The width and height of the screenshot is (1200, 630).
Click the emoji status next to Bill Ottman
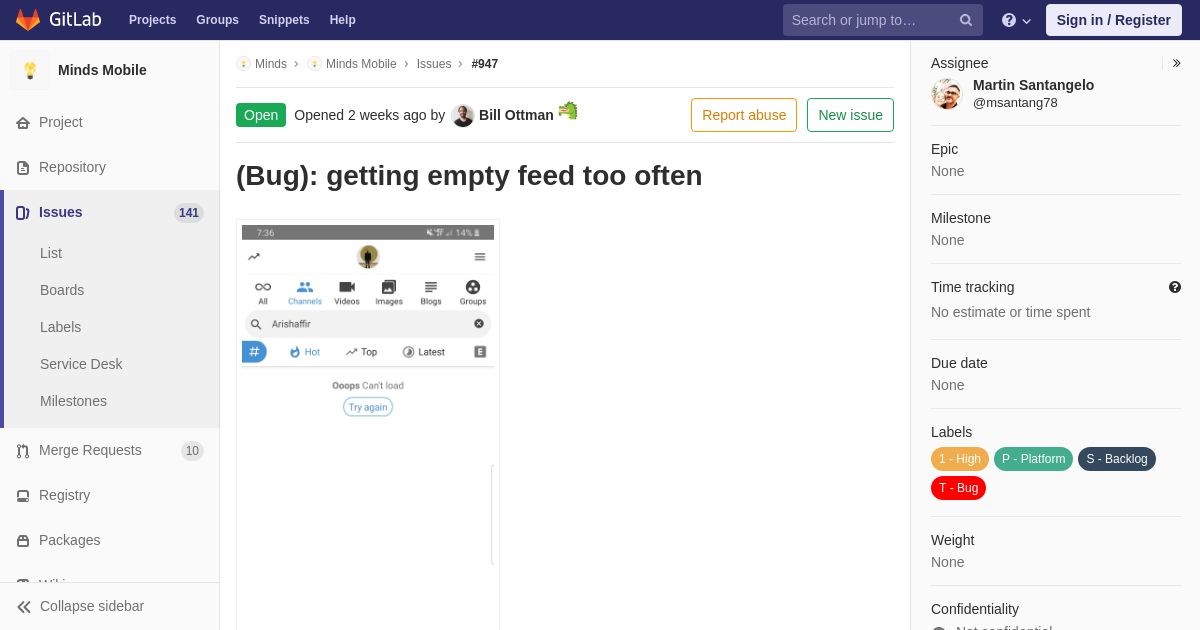pos(568,110)
